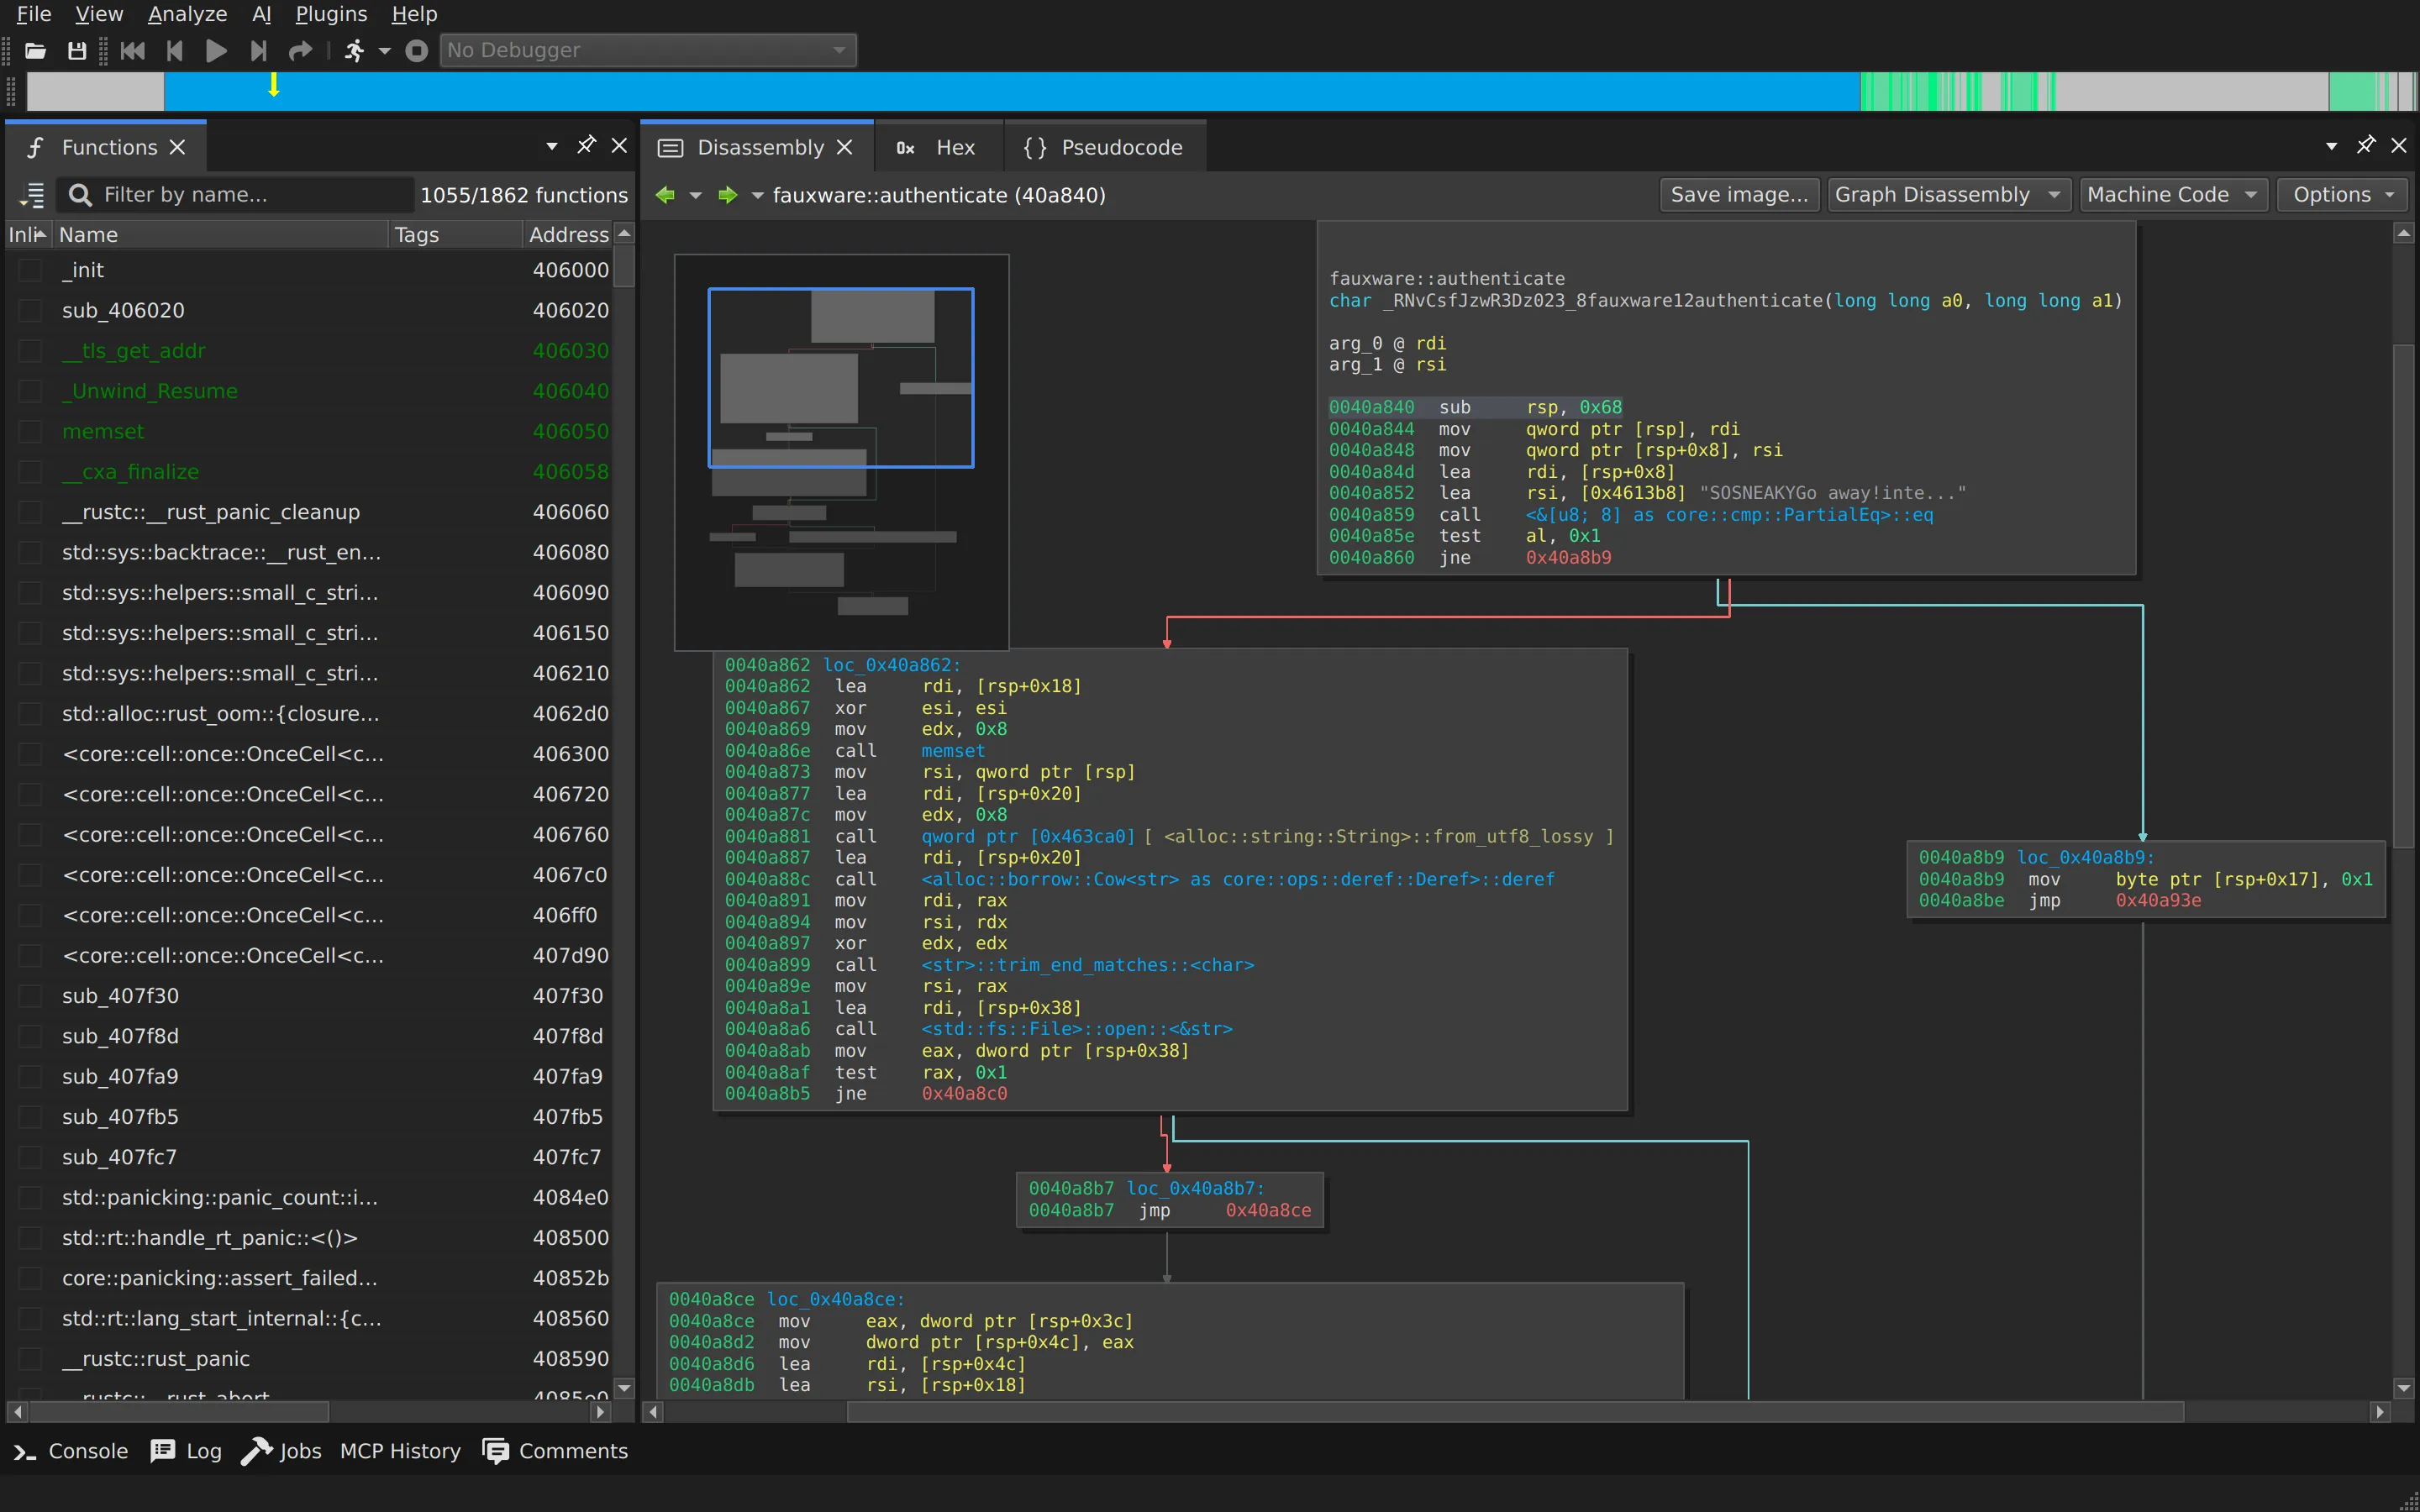Click the stop debugger circle icon
The height and width of the screenshot is (1512, 2420).
[x=417, y=50]
